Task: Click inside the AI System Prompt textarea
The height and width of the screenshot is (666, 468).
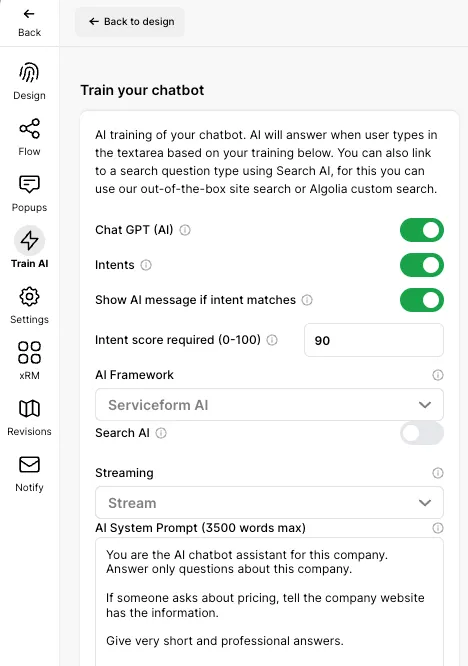Action: [269, 602]
